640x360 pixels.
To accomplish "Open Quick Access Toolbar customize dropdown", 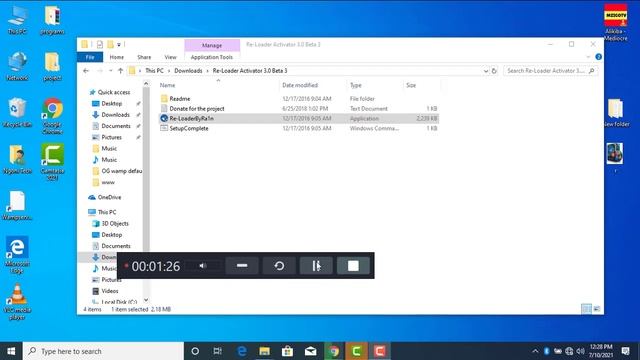I will (119, 44).
